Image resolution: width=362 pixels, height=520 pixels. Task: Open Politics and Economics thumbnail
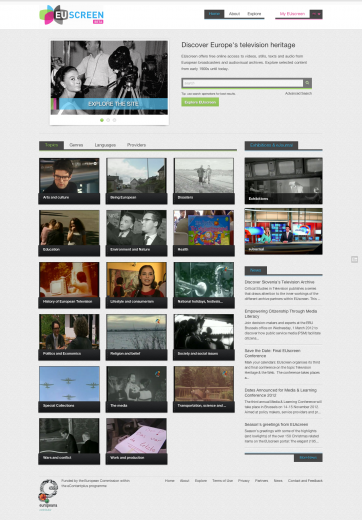click(69, 337)
